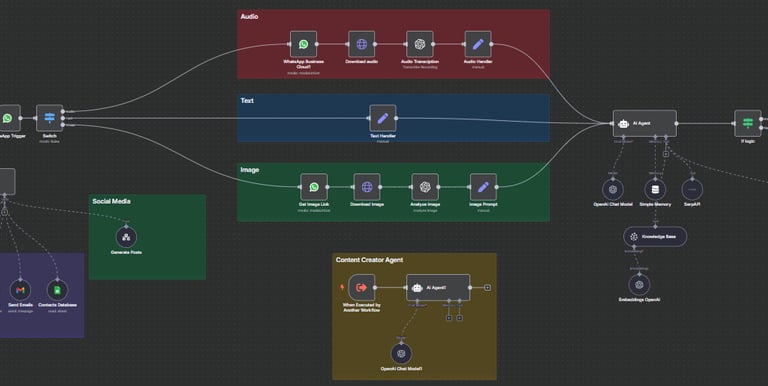This screenshot has width=768, height=386.
Task: Select the Download Image node
Action: pos(367,187)
